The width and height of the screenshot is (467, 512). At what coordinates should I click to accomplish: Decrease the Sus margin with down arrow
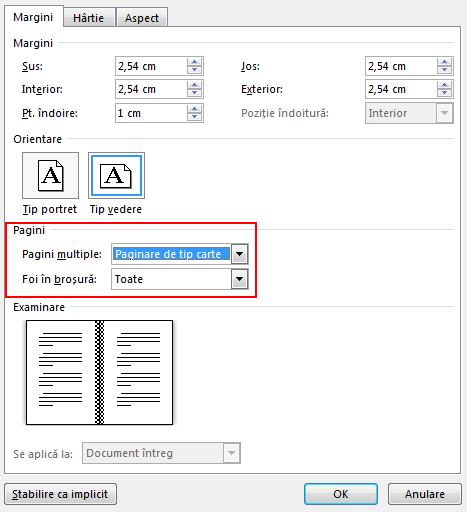pos(194,70)
